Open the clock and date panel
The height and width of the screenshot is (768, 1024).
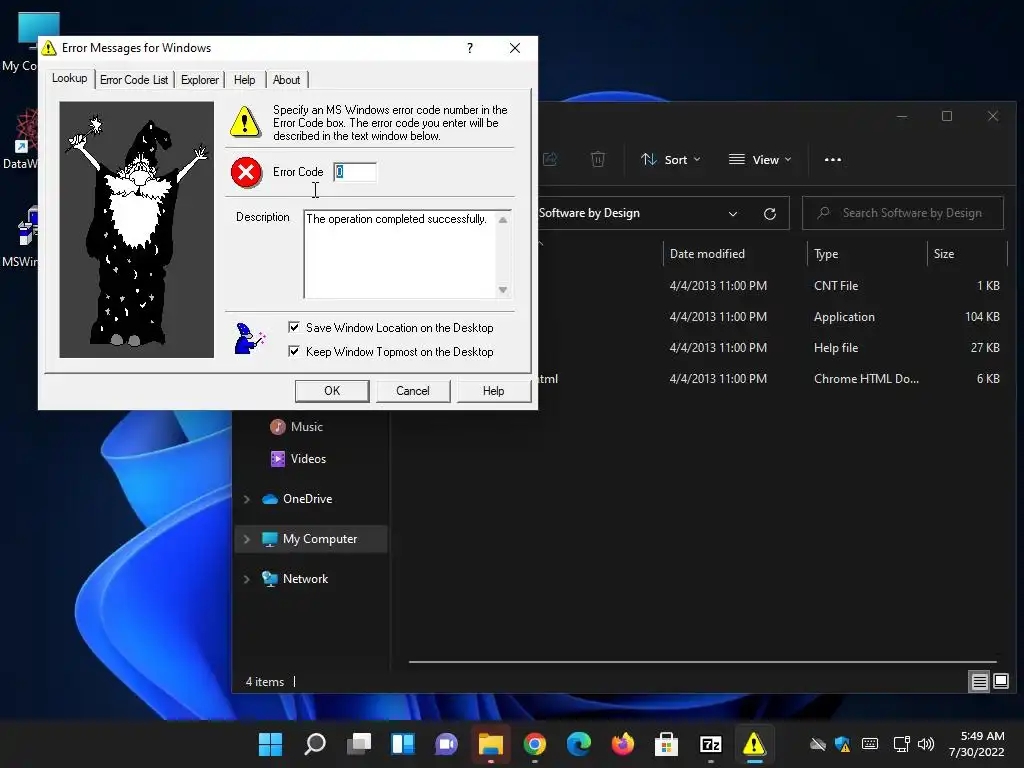(x=976, y=744)
